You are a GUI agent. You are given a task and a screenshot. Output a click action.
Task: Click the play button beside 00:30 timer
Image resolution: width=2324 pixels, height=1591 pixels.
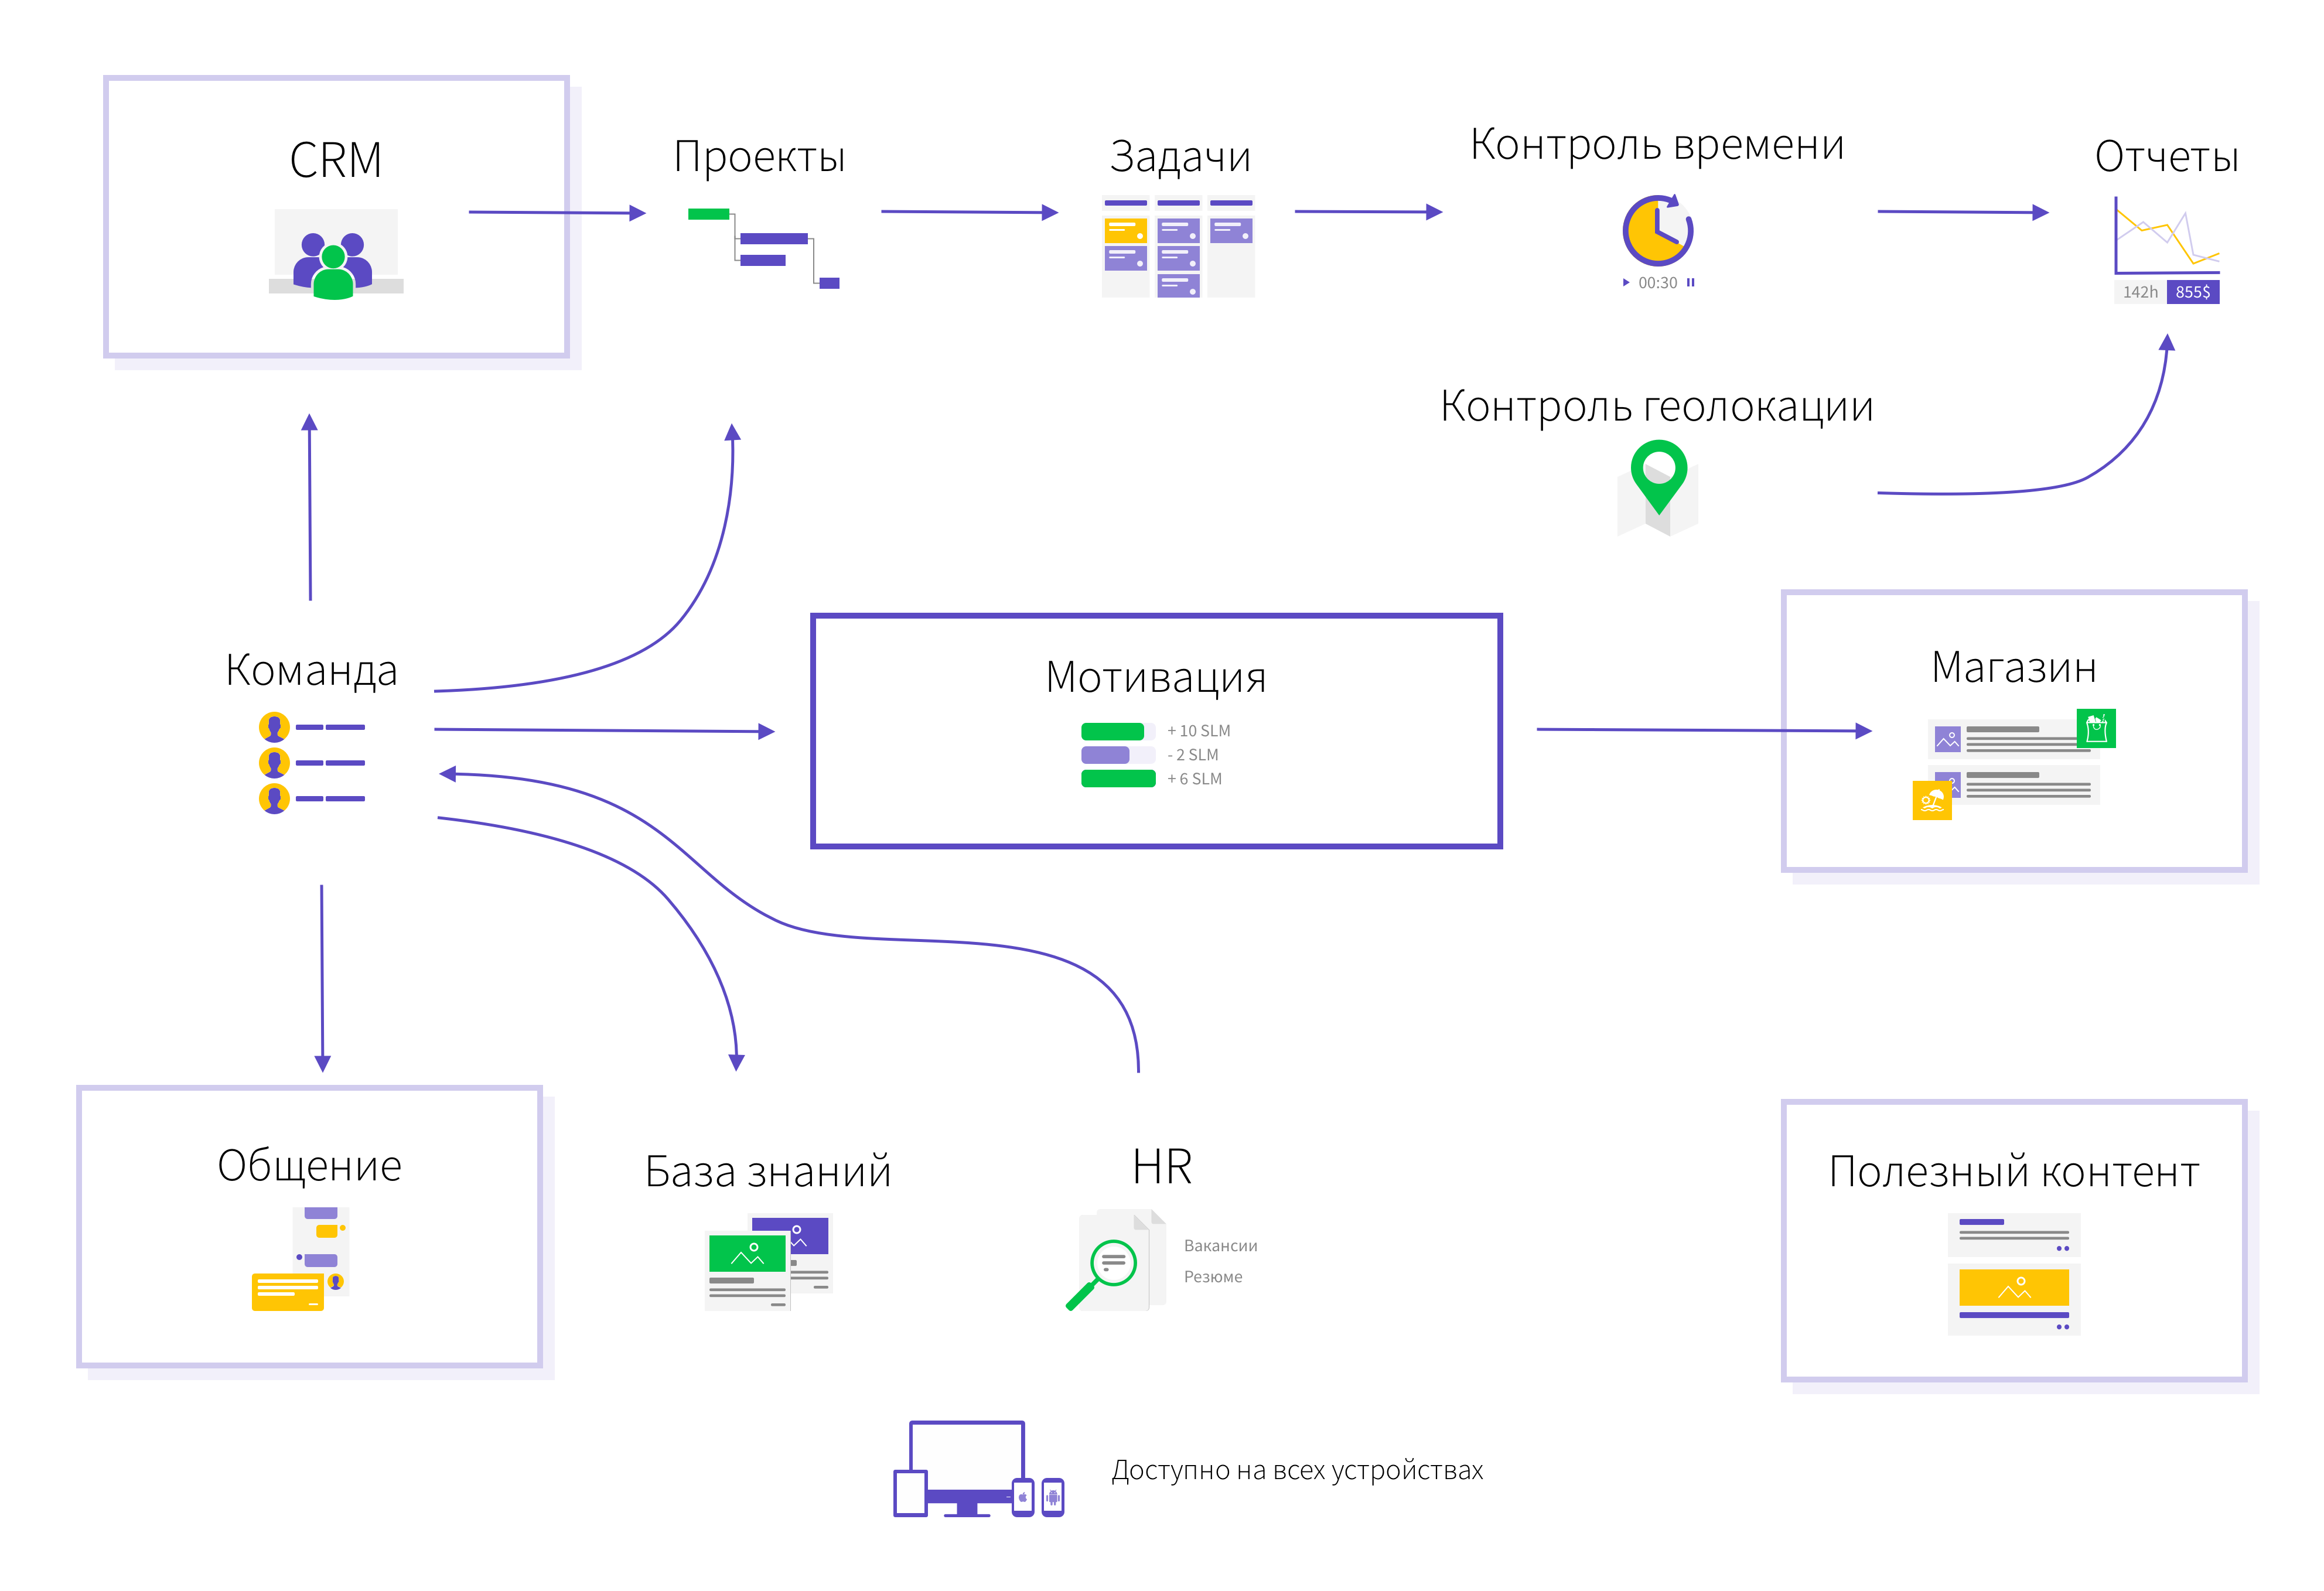(1626, 283)
